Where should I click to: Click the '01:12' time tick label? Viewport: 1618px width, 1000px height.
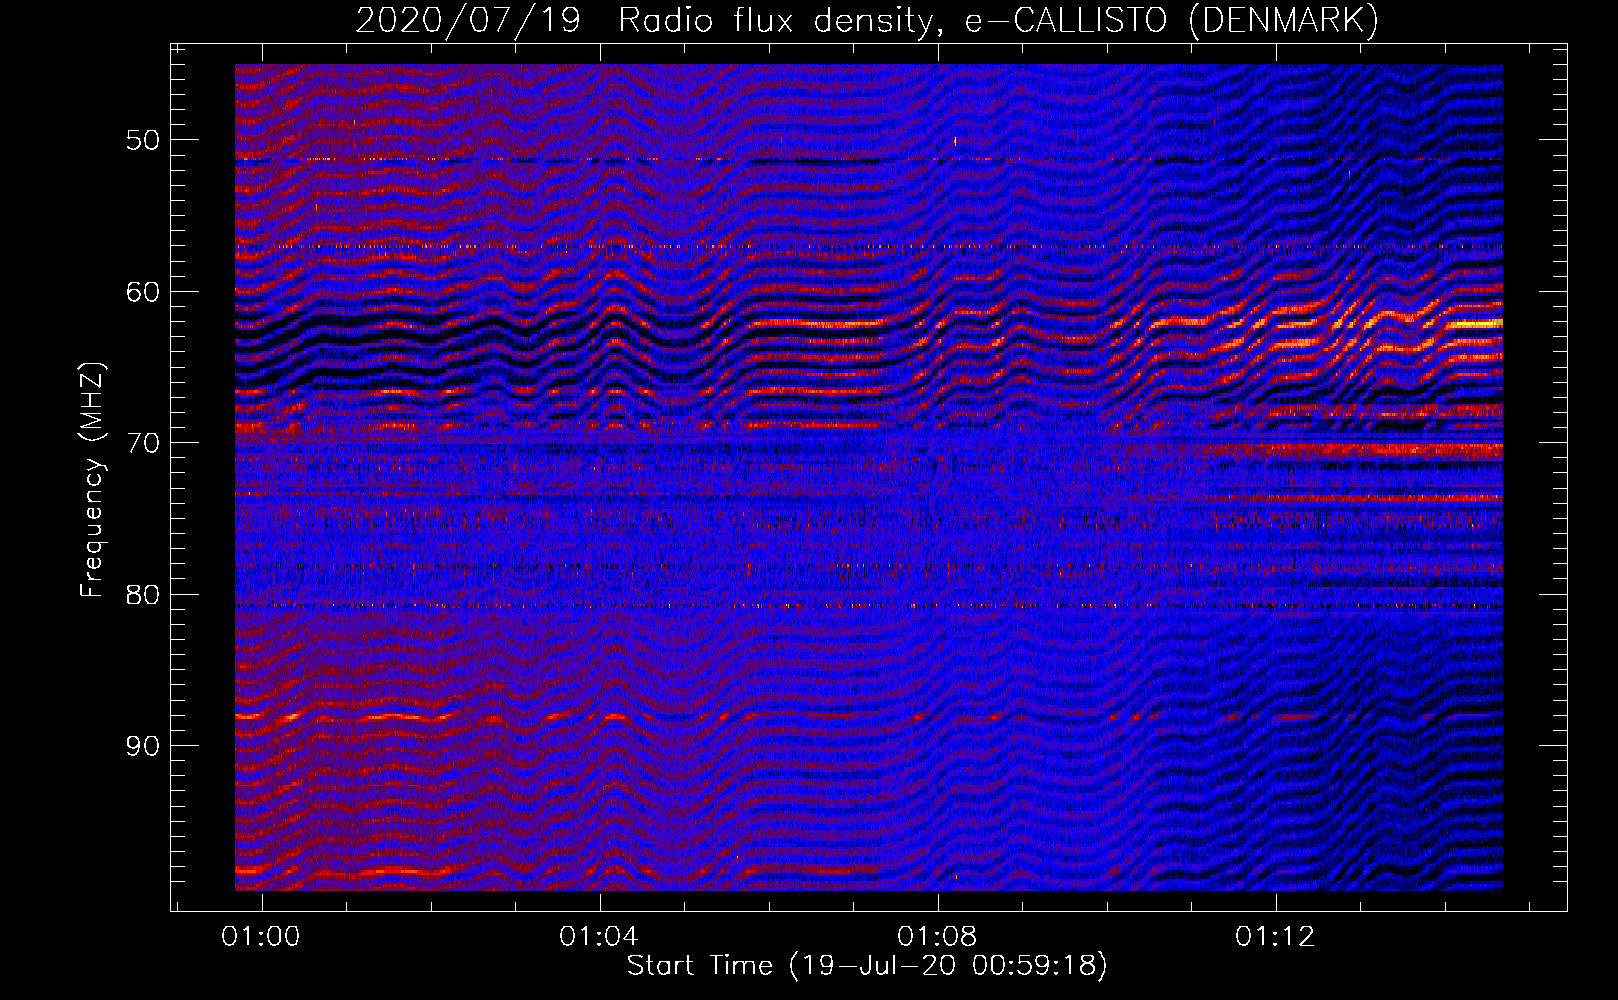click(1275, 937)
